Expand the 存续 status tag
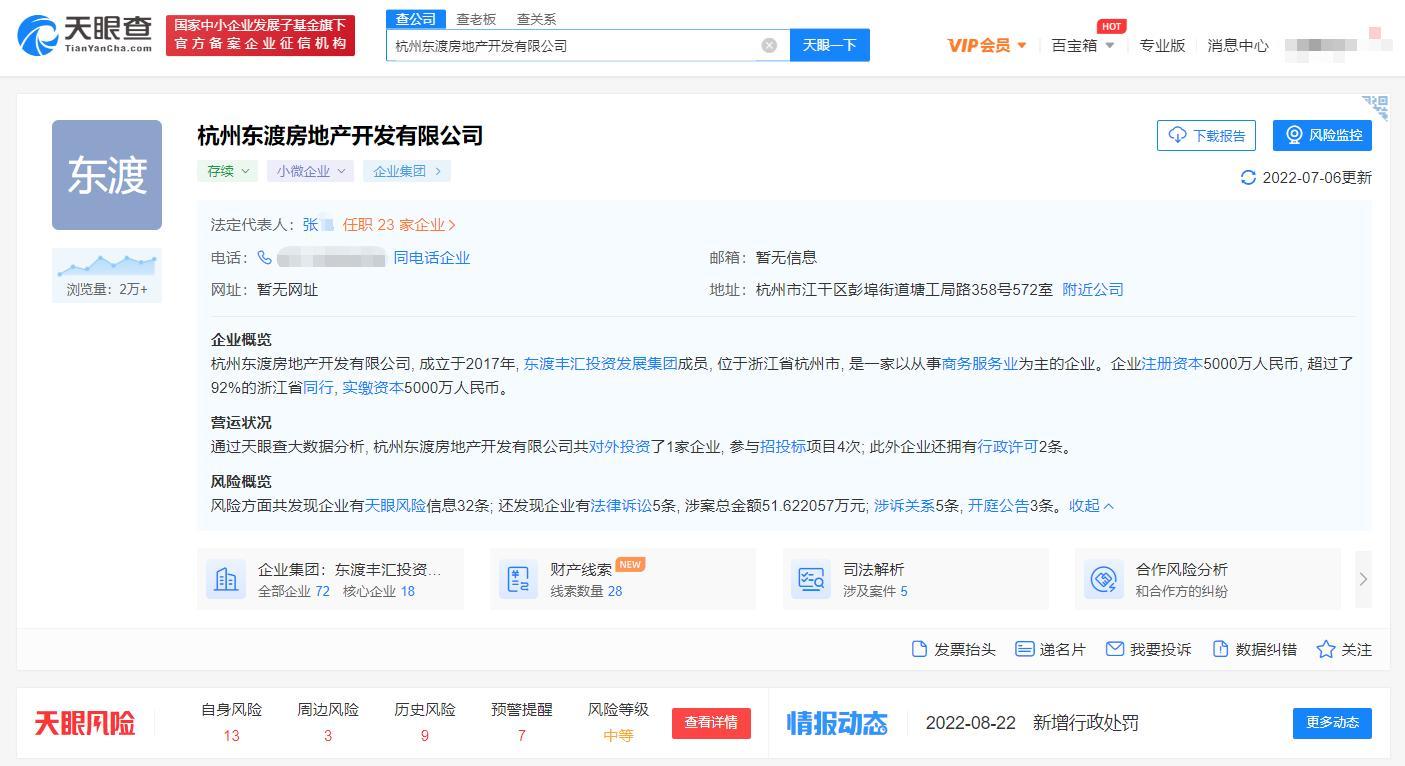The width and height of the screenshot is (1405, 766). (x=227, y=171)
